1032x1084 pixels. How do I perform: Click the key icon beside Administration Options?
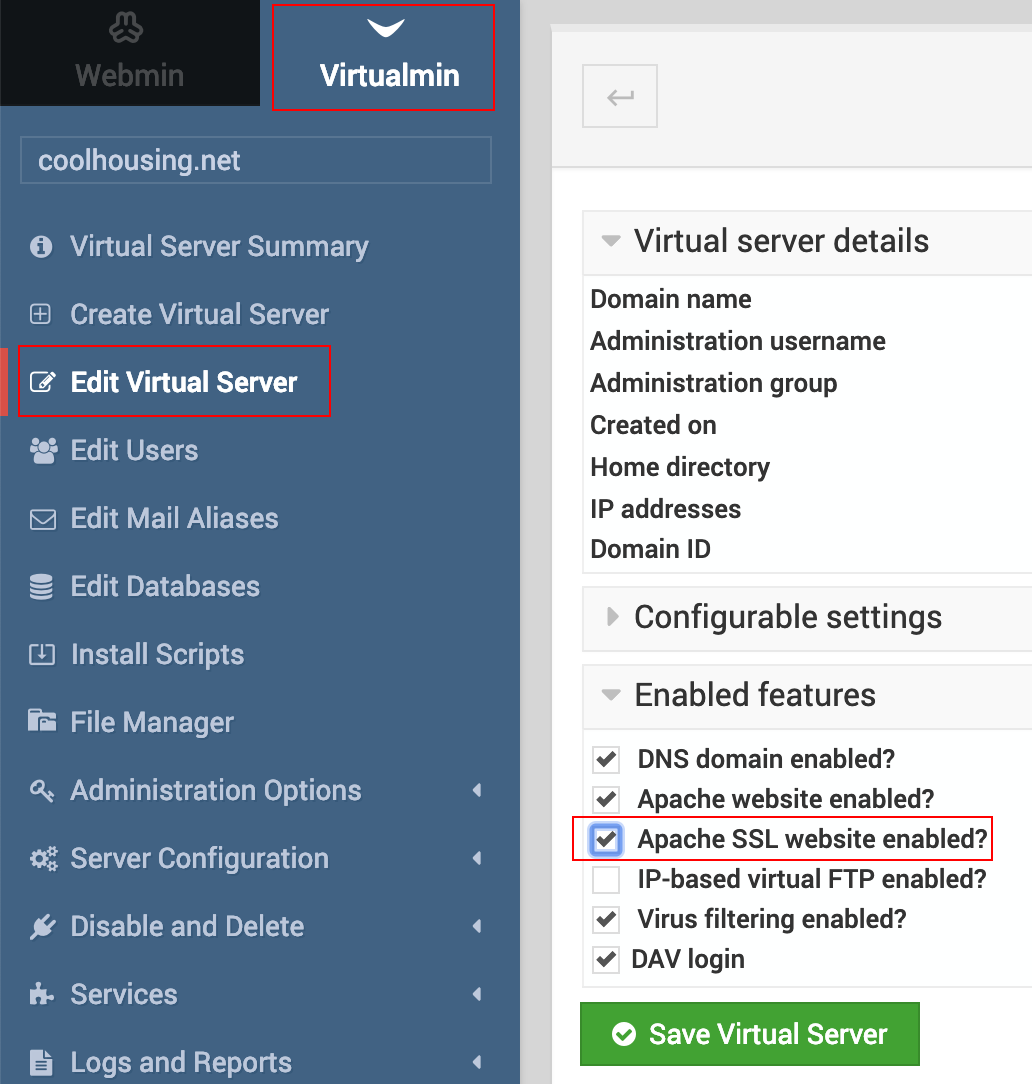41,790
